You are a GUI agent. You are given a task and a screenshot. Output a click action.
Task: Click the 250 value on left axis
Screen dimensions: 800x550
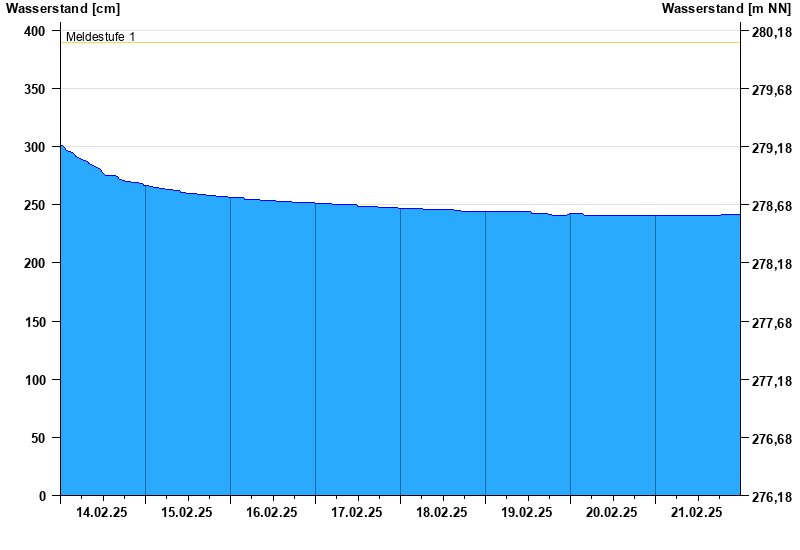pos(35,205)
